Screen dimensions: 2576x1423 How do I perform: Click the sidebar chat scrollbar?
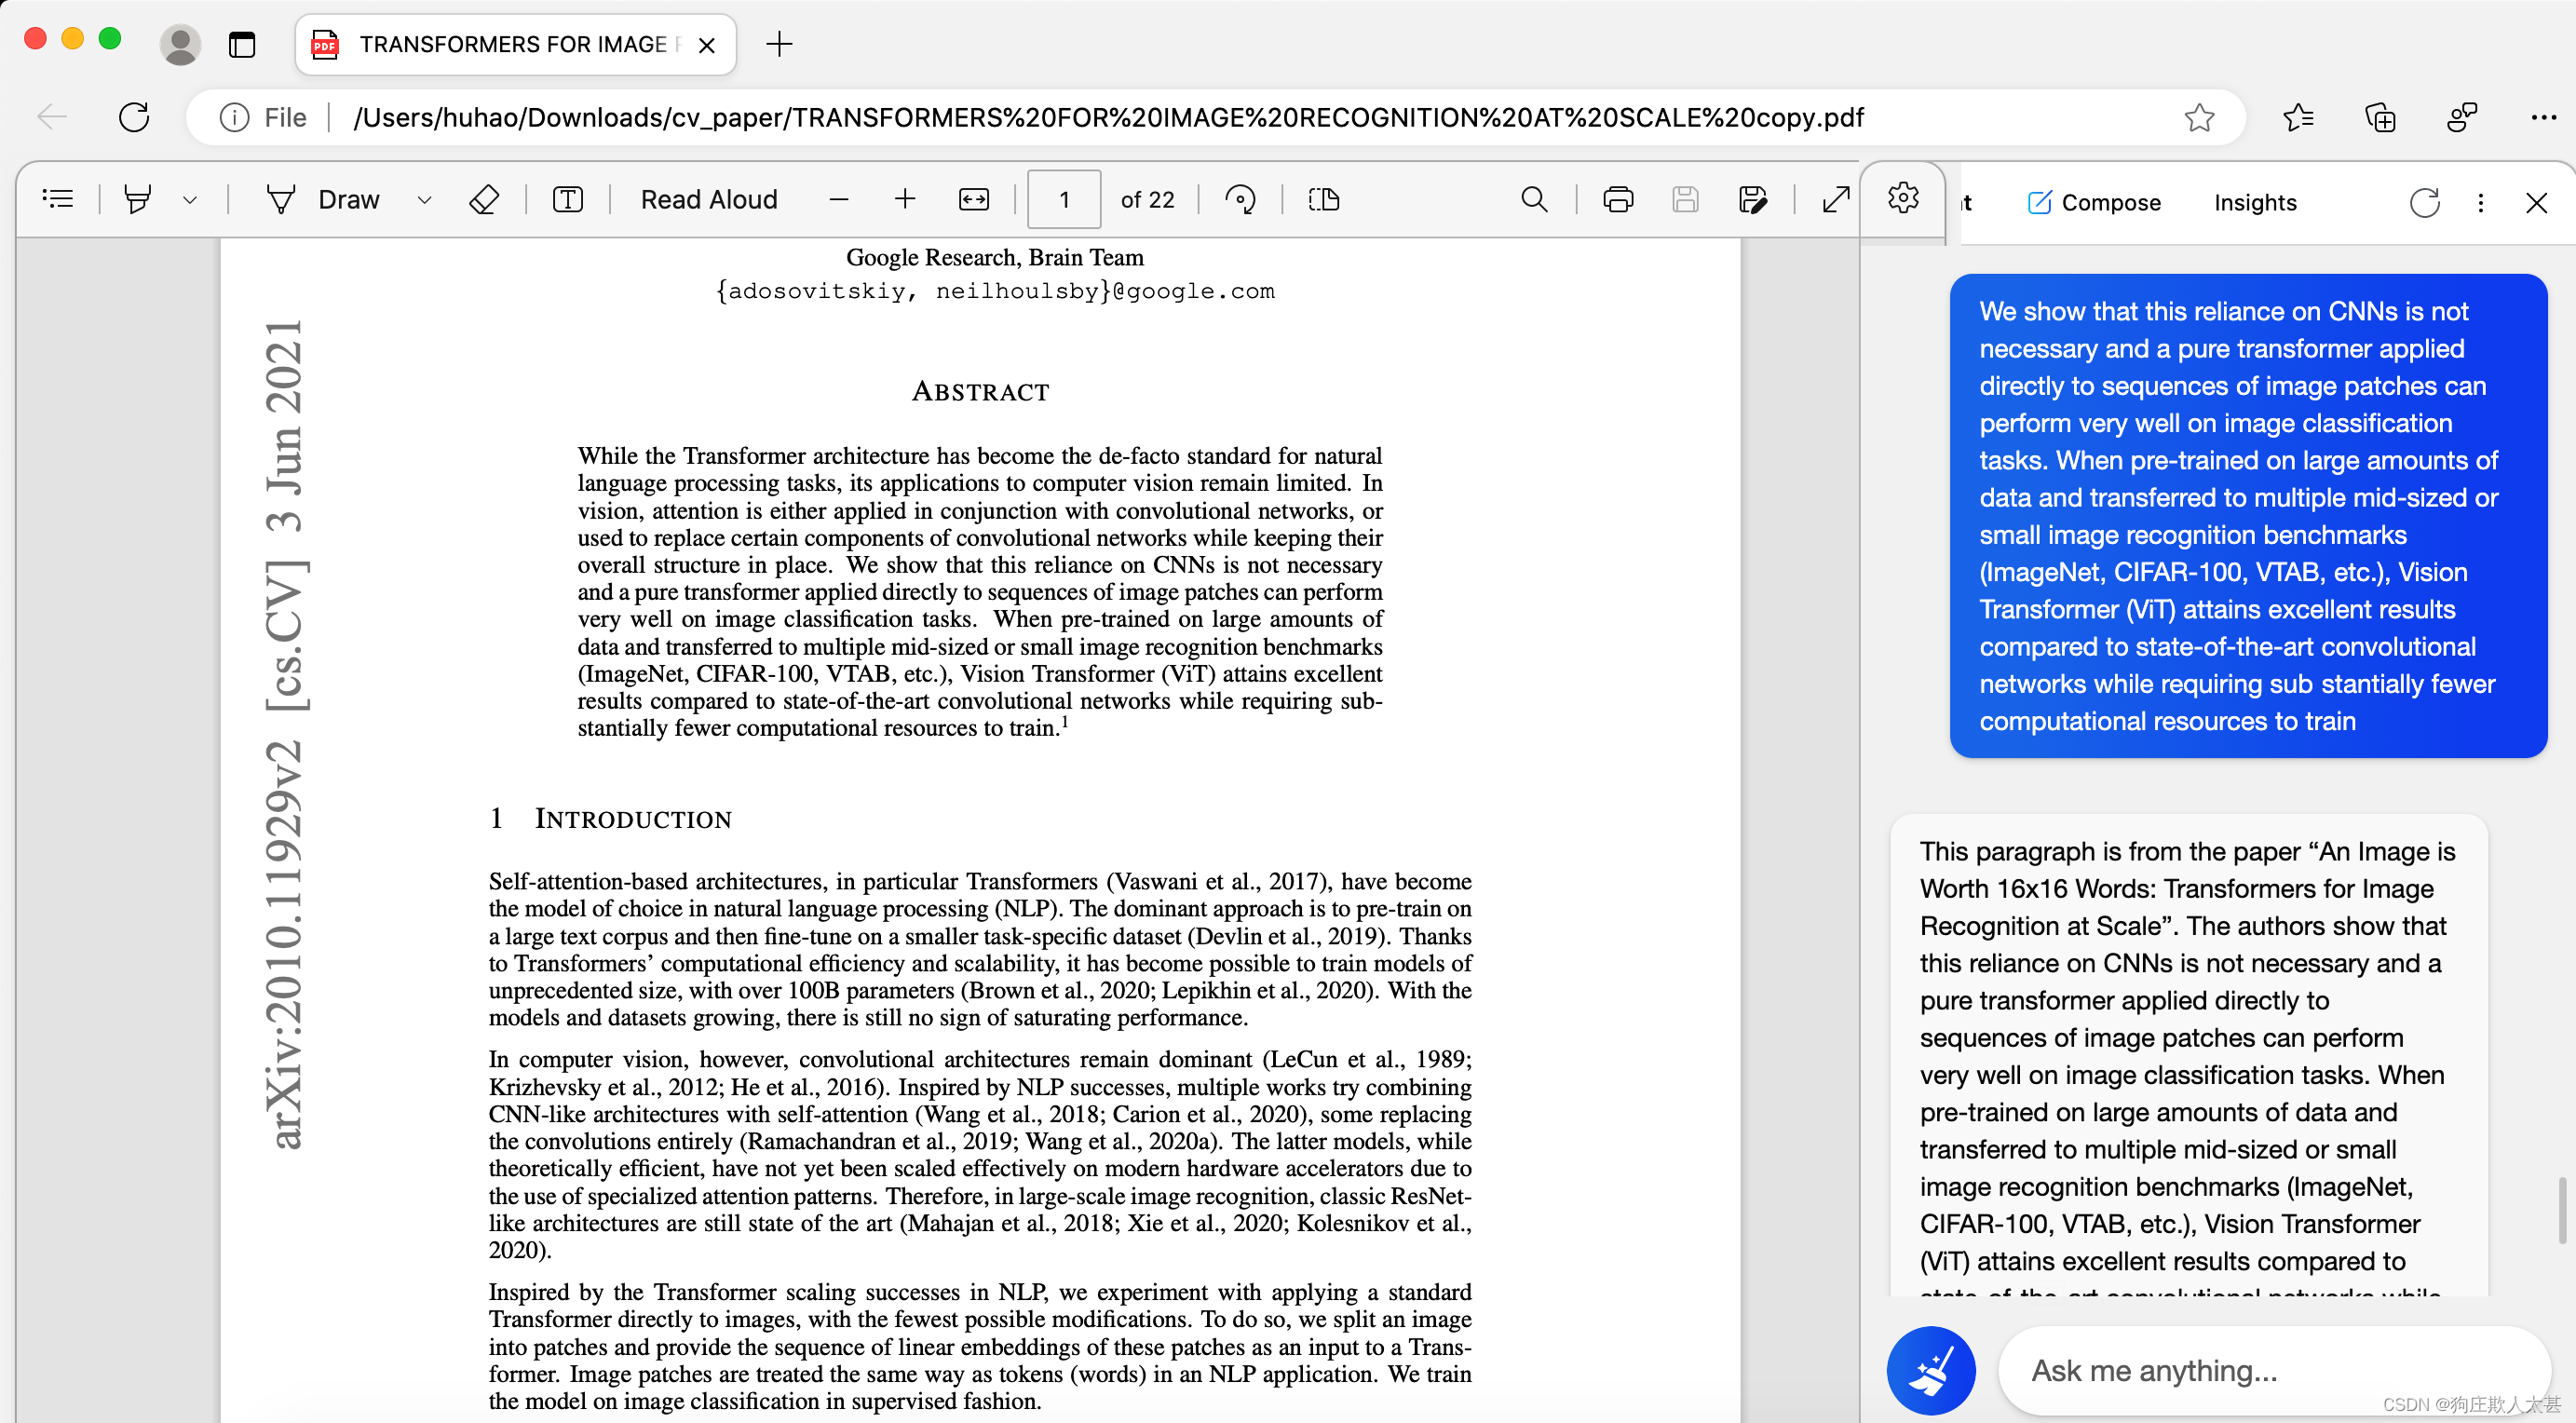(2561, 1210)
